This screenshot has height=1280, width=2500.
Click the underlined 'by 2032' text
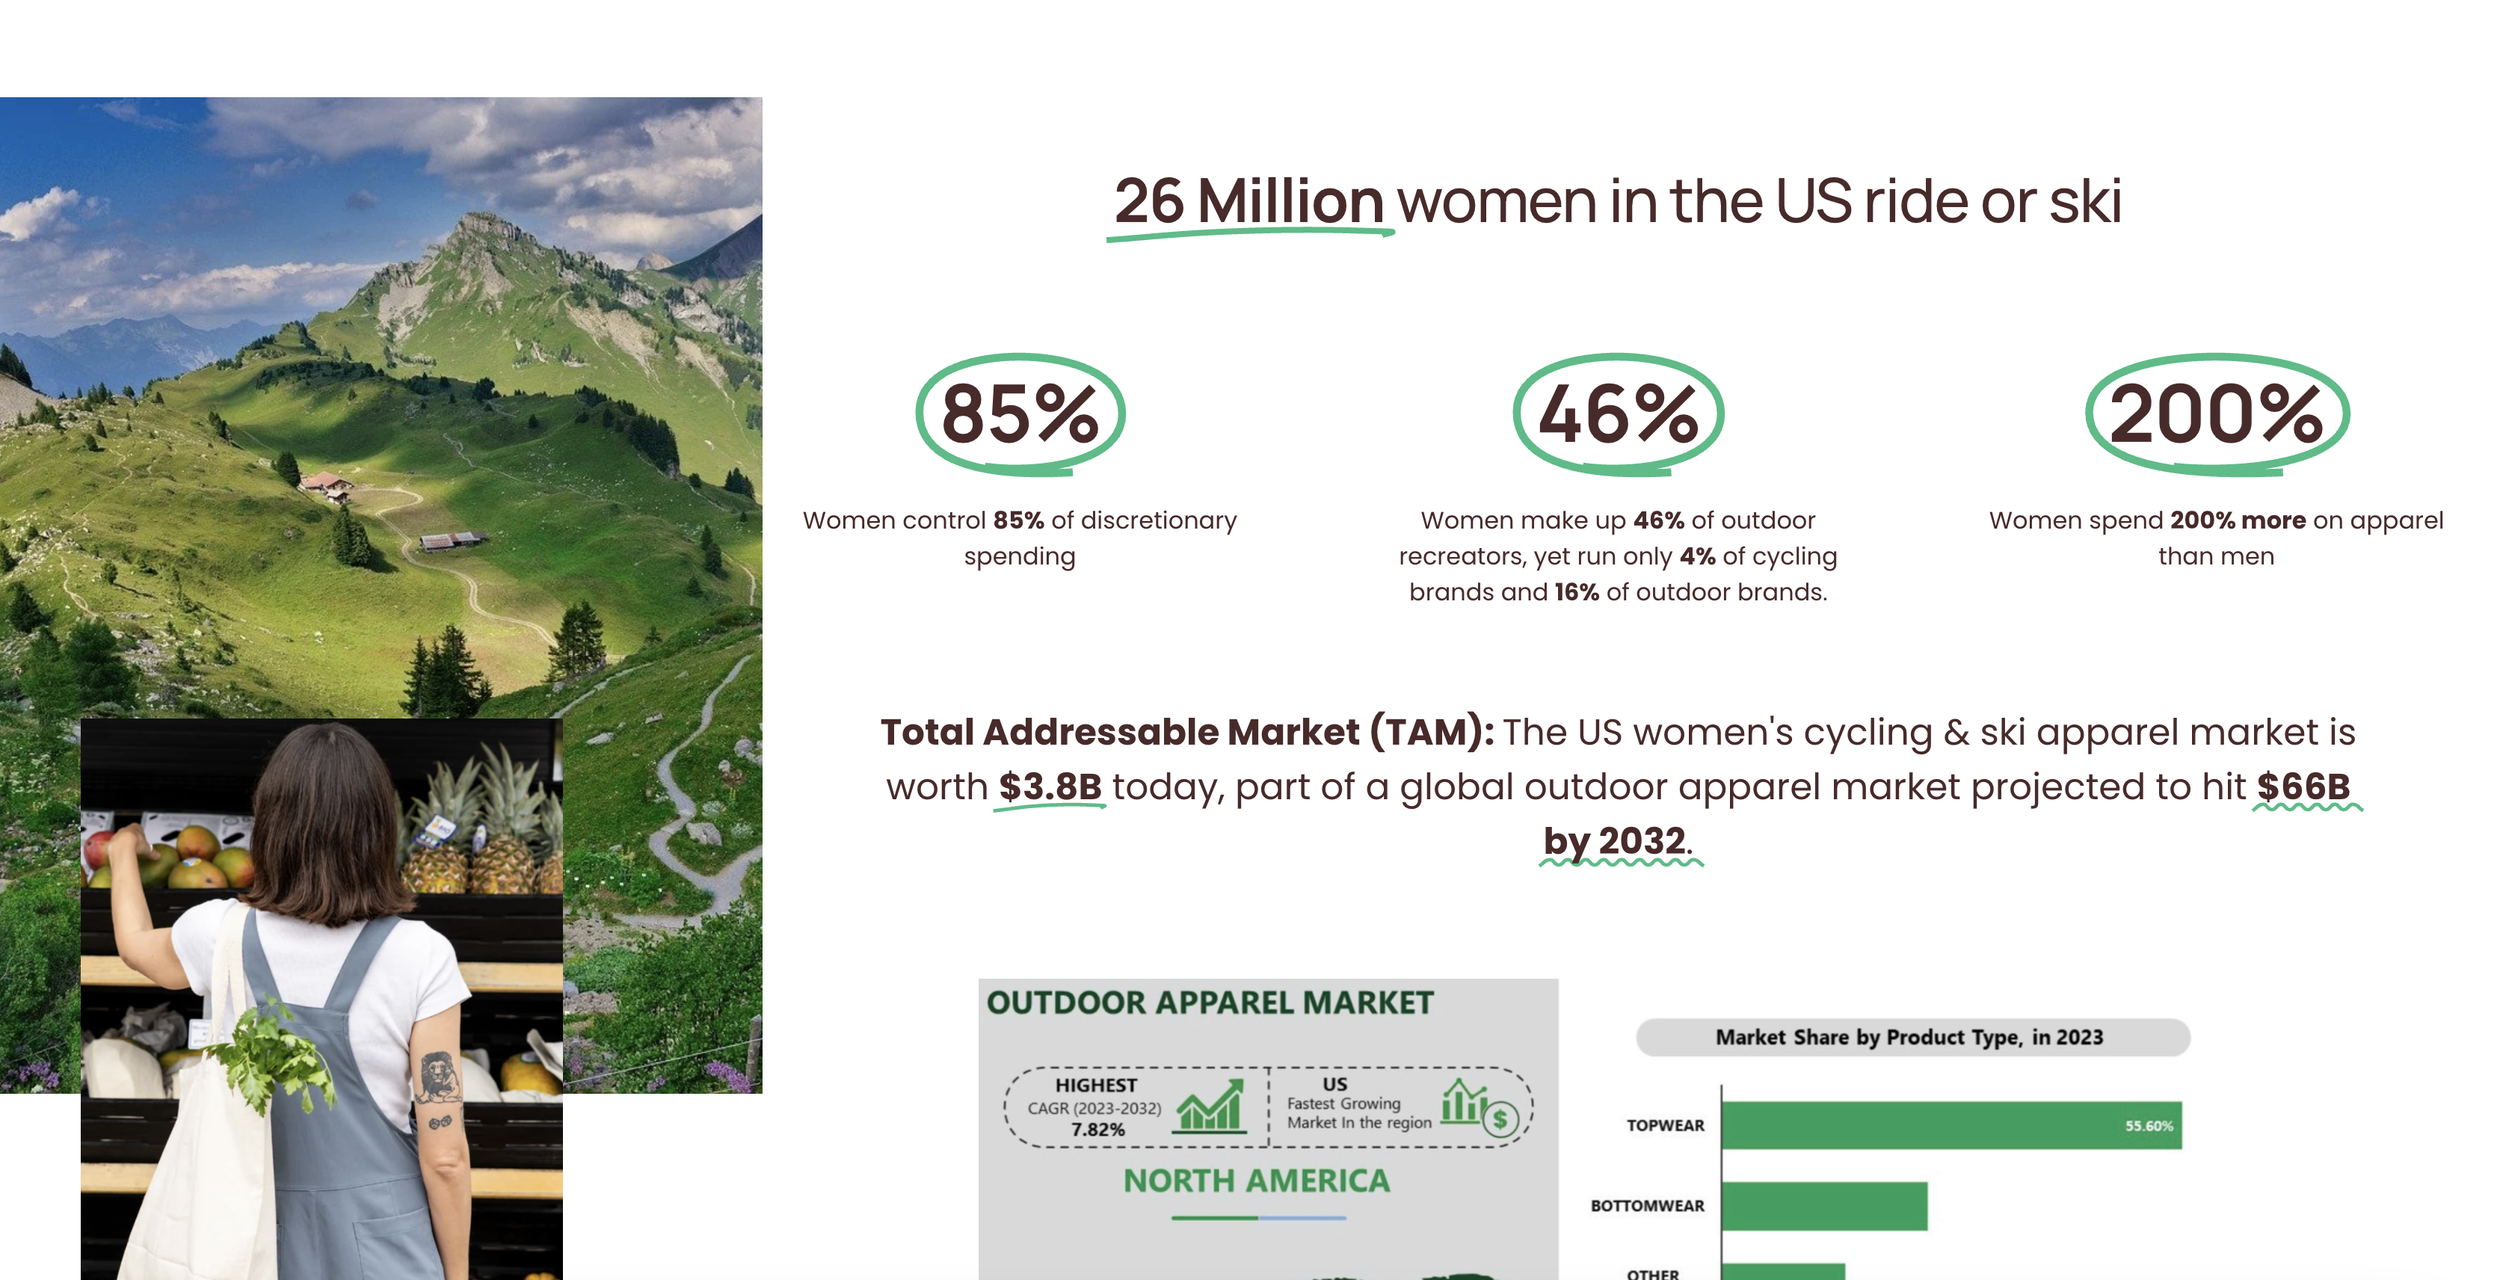pyautogui.click(x=1615, y=841)
